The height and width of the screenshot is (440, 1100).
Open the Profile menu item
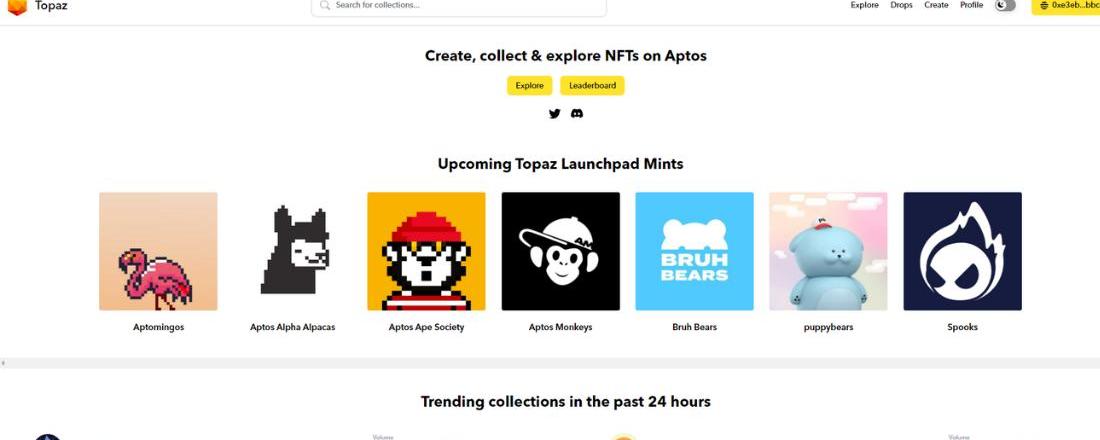tap(971, 5)
